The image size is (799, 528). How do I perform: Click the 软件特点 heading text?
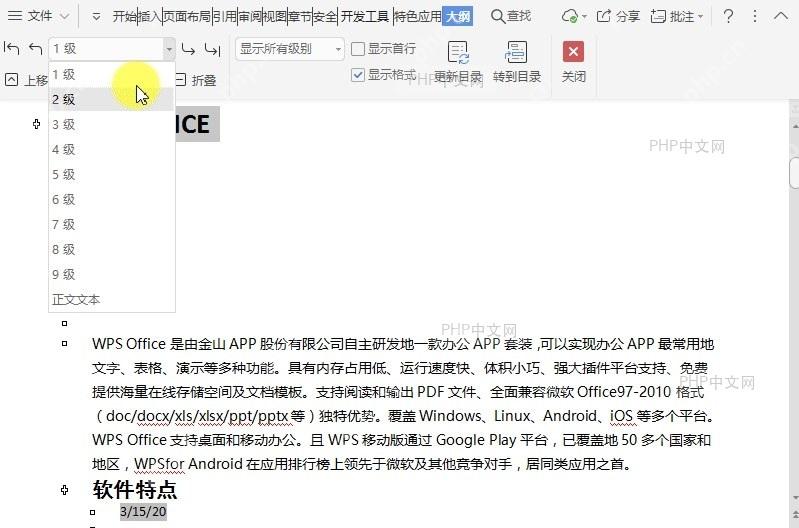(135, 490)
